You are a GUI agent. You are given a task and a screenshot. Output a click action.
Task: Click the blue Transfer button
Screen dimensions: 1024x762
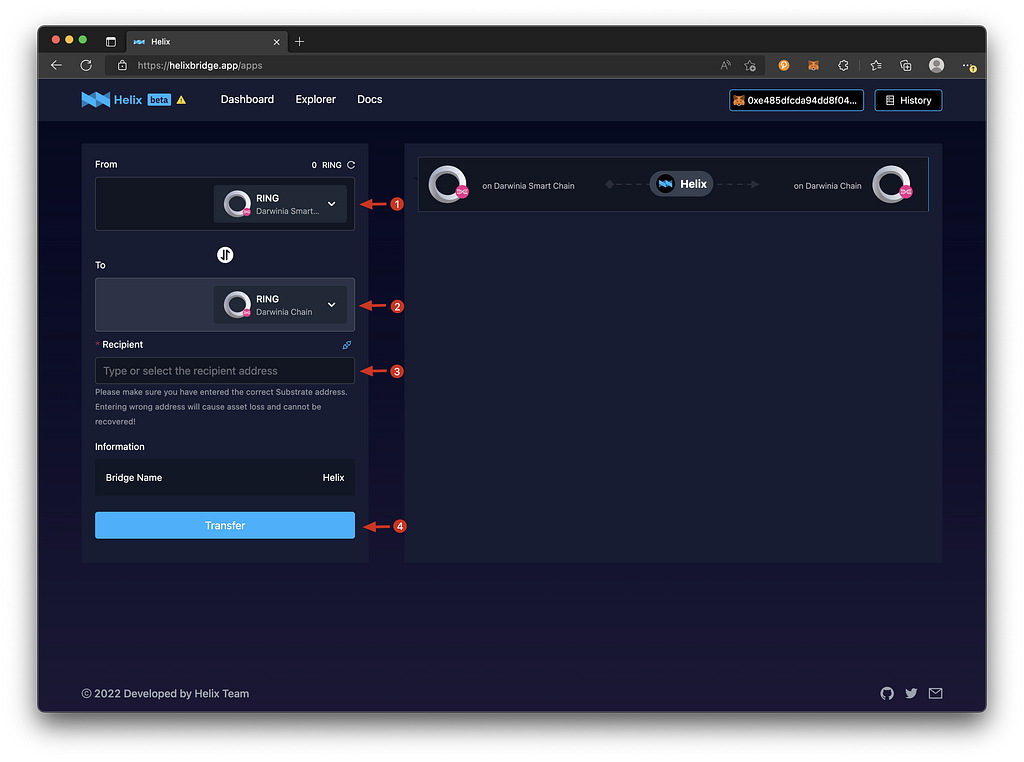[x=225, y=526]
